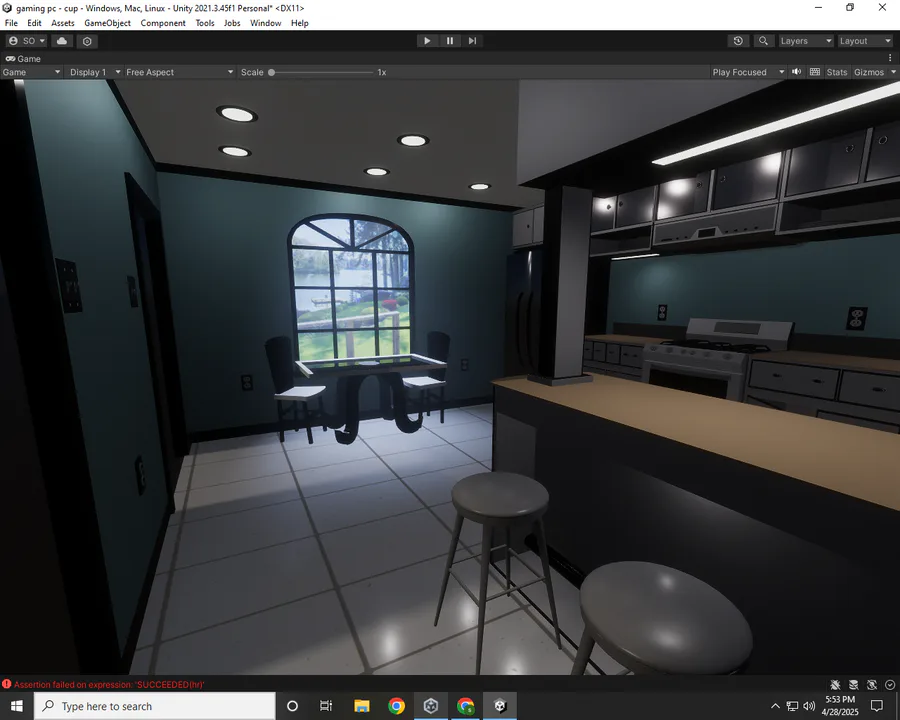Click the debugger bug icon in status bar
This screenshot has height=720, width=900.
pos(835,684)
